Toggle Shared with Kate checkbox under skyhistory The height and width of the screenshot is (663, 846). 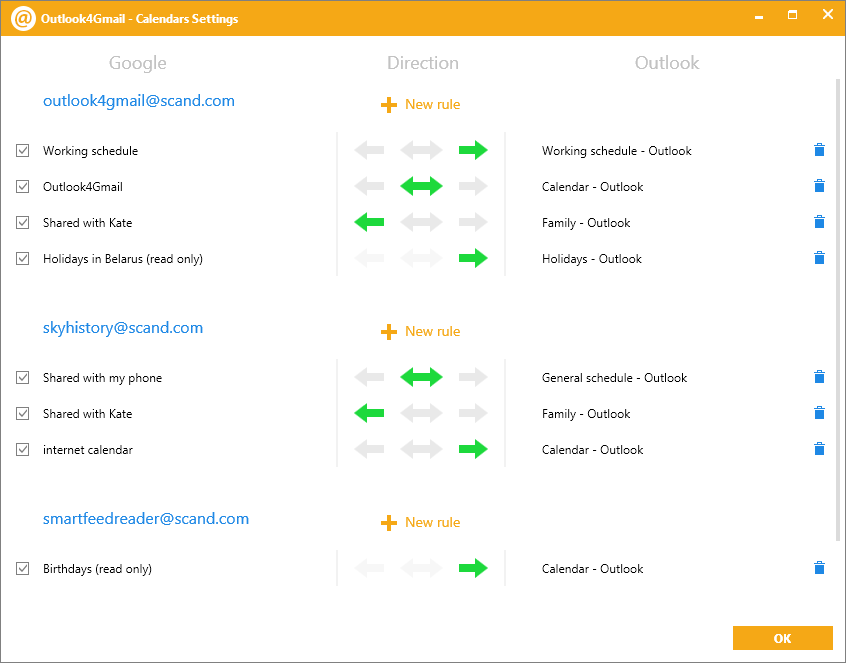click(23, 414)
